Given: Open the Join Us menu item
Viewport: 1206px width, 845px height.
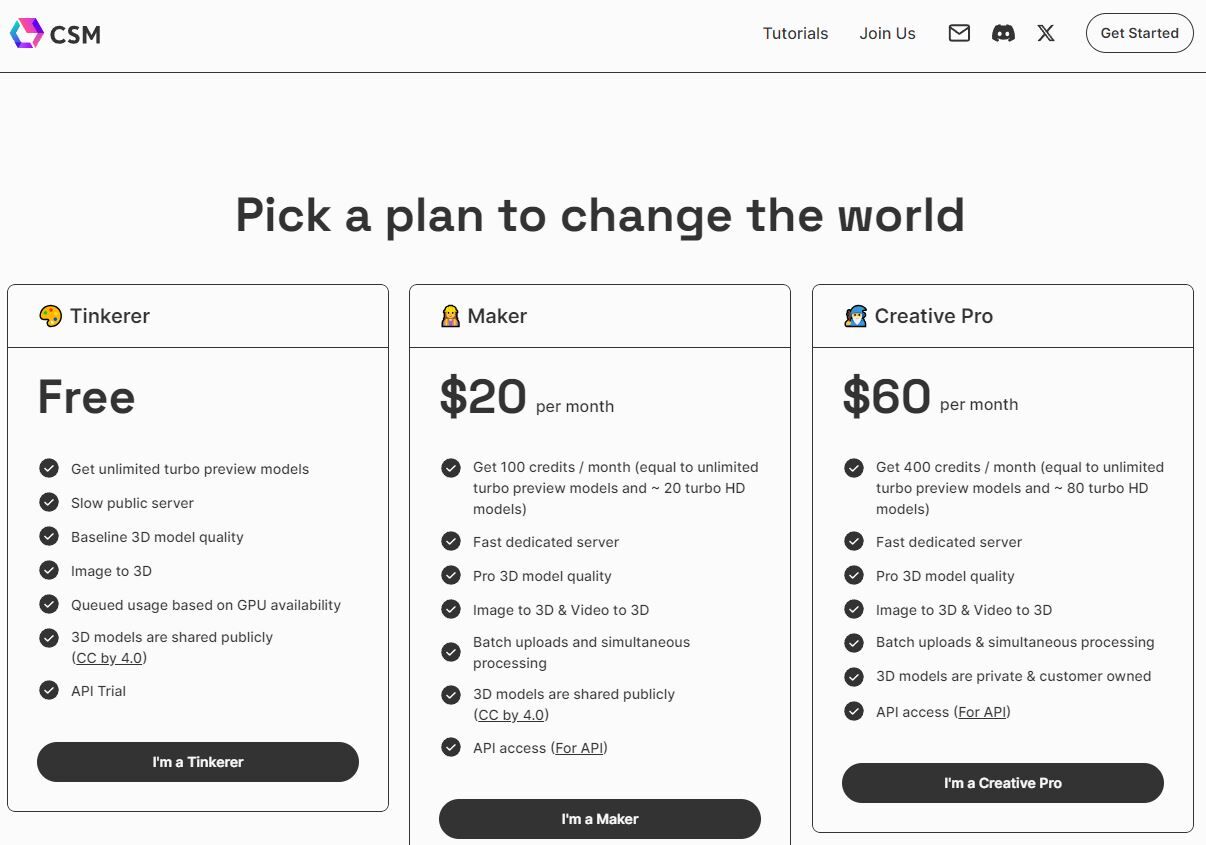Looking at the screenshot, I should pos(887,33).
